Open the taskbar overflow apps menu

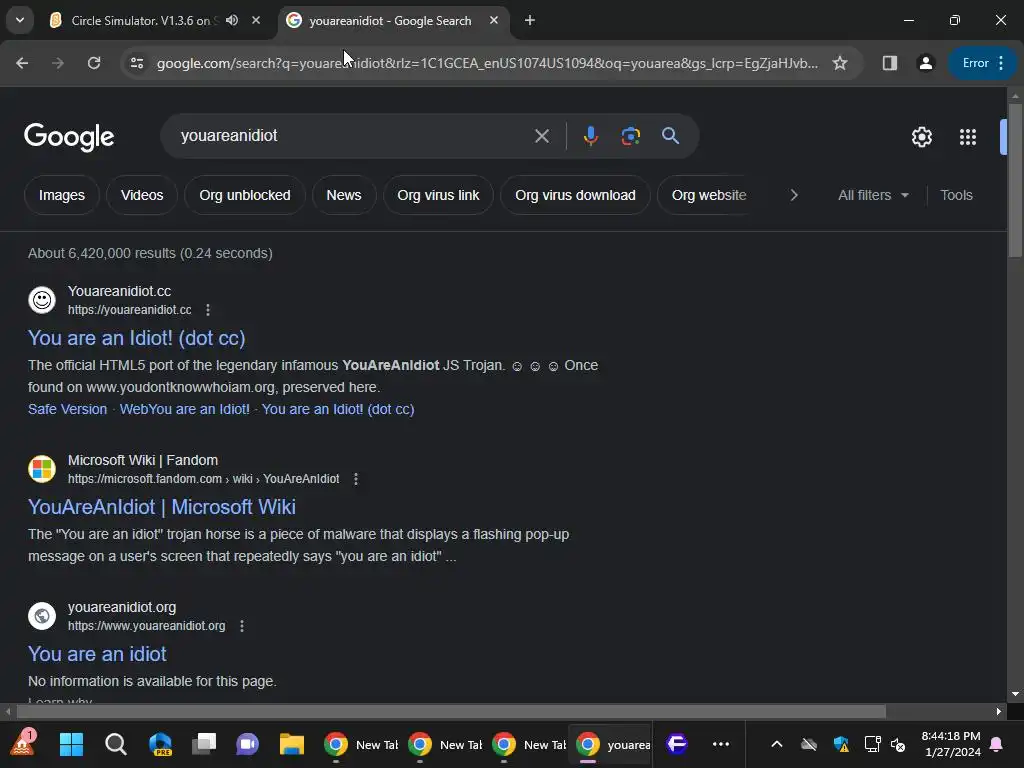[721, 744]
